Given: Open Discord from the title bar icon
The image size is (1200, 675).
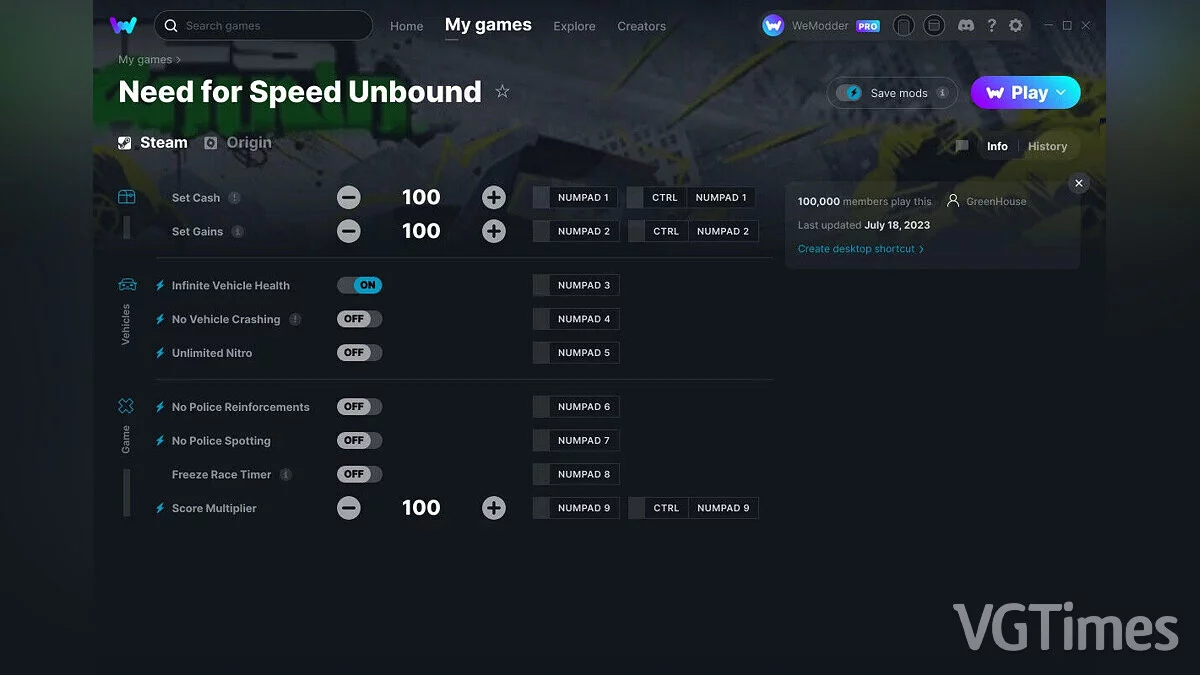Looking at the screenshot, I should pyautogui.click(x=965, y=25).
